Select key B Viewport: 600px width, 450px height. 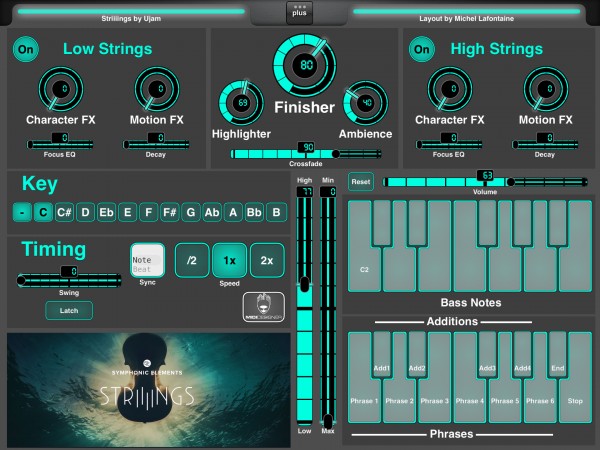276,212
